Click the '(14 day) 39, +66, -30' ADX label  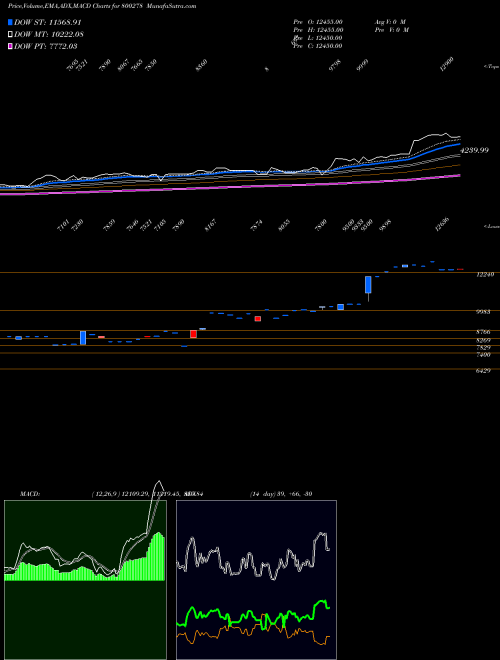[x=281, y=494]
